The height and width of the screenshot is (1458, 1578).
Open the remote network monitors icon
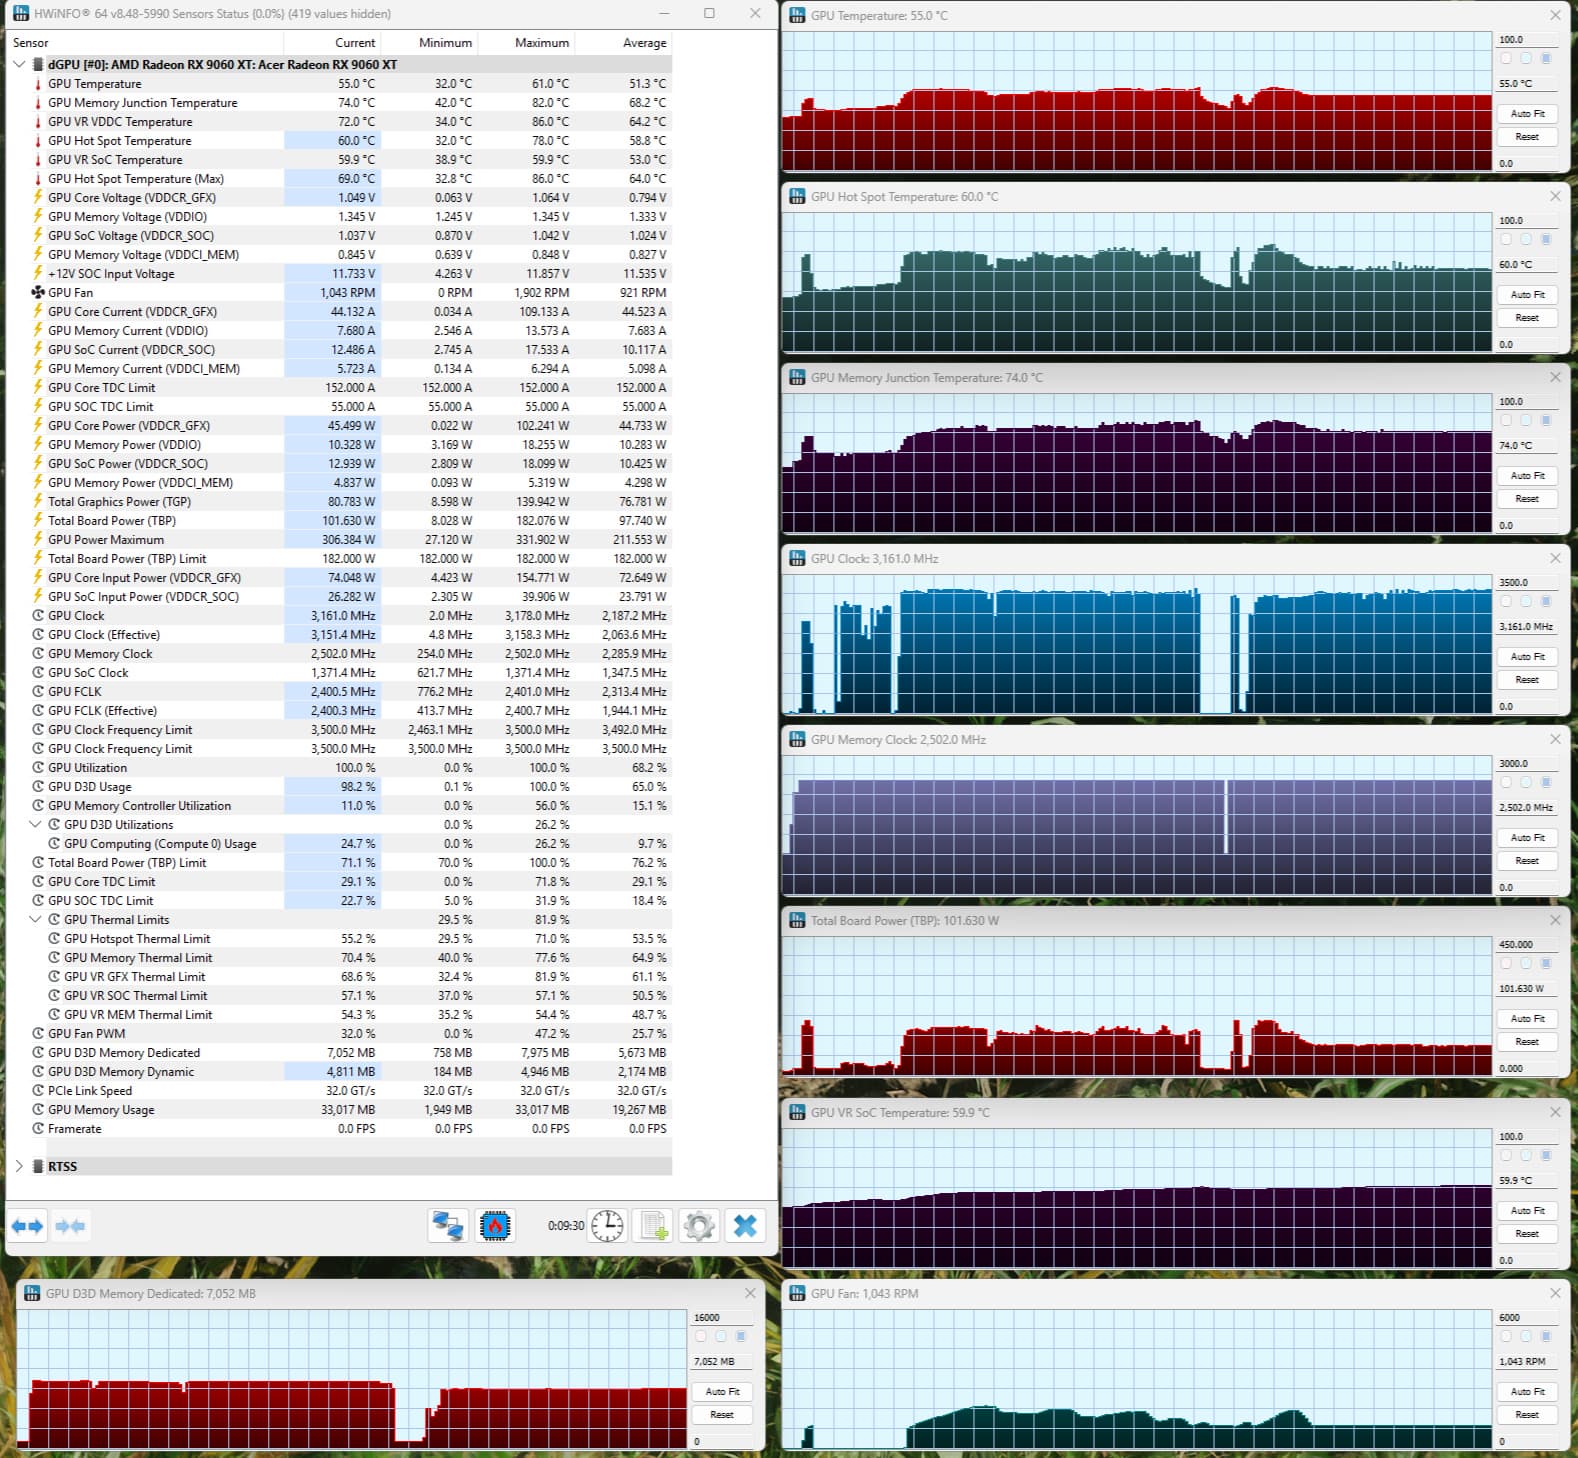click(x=447, y=1226)
